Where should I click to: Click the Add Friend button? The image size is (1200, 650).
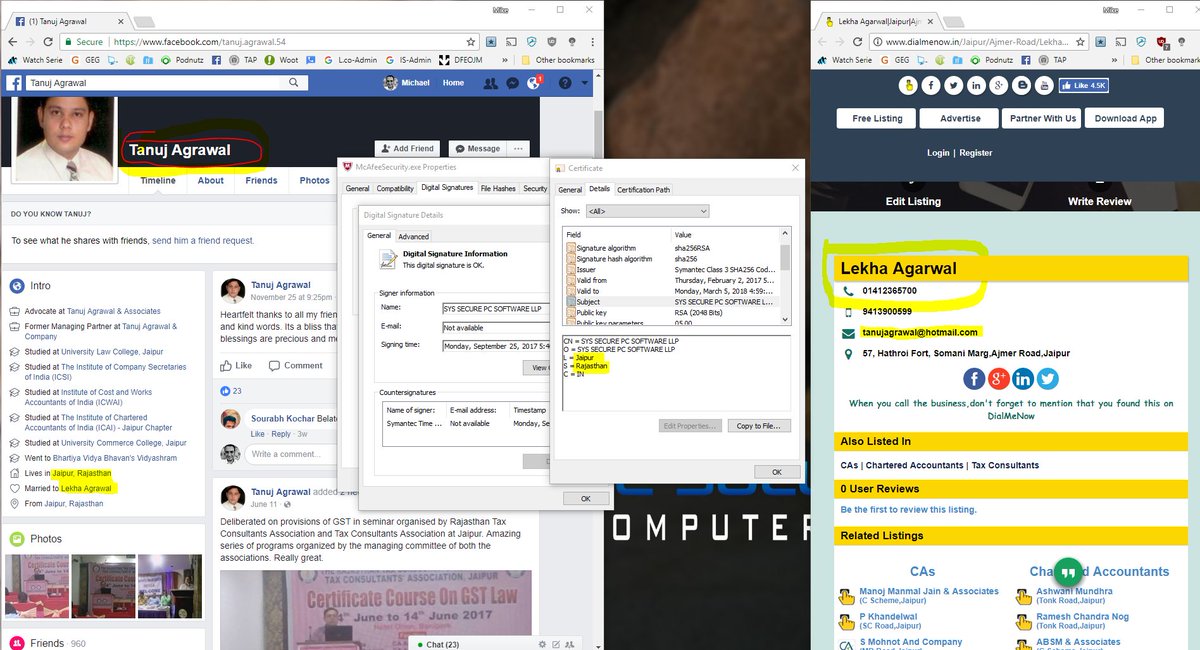click(x=408, y=148)
